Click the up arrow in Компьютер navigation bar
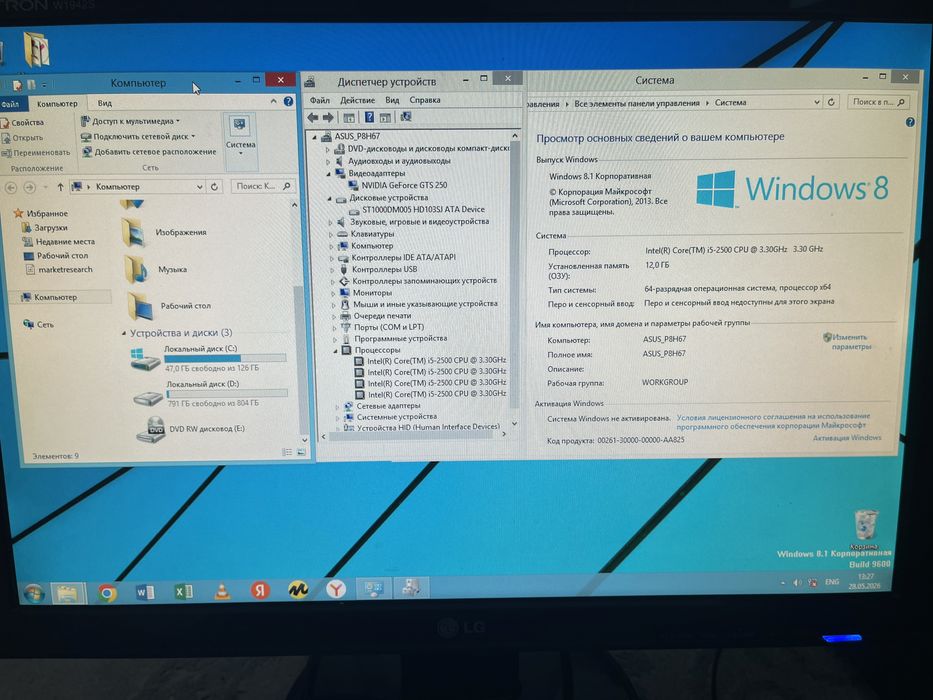Image resolution: width=933 pixels, height=700 pixels. click(60, 187)
